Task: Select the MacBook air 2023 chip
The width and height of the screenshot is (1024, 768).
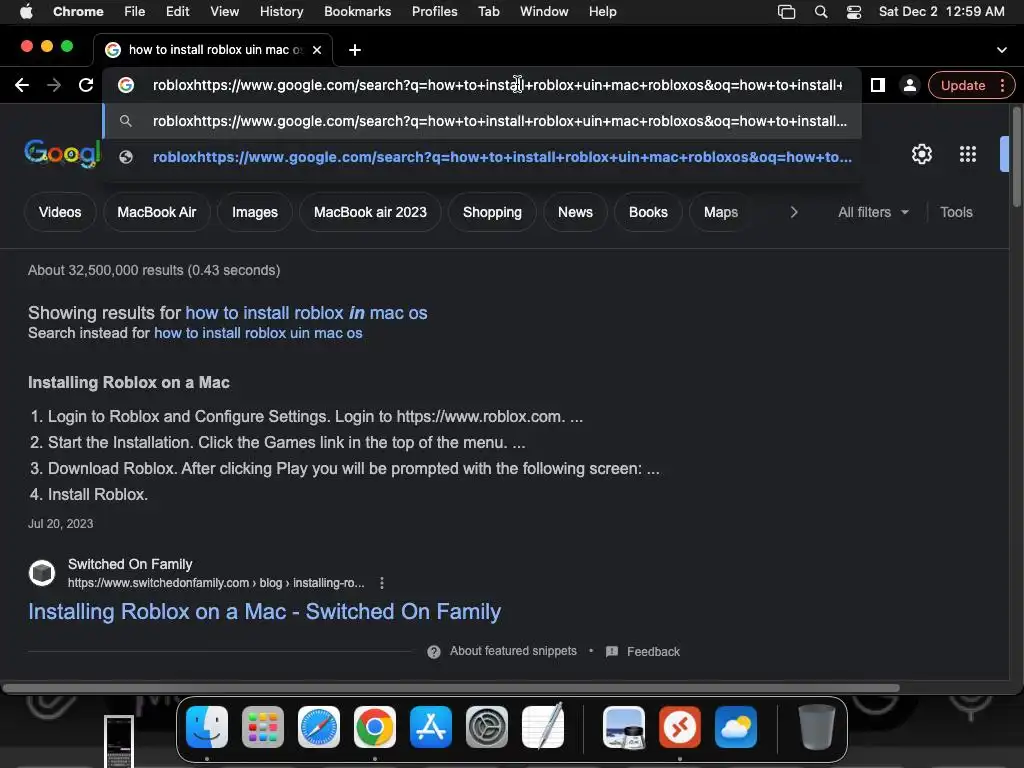Action: (x=370, y=212)
